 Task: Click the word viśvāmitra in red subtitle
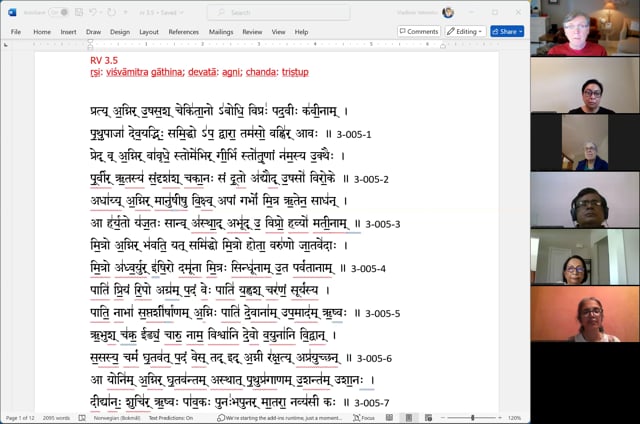(x=127, y=72)
